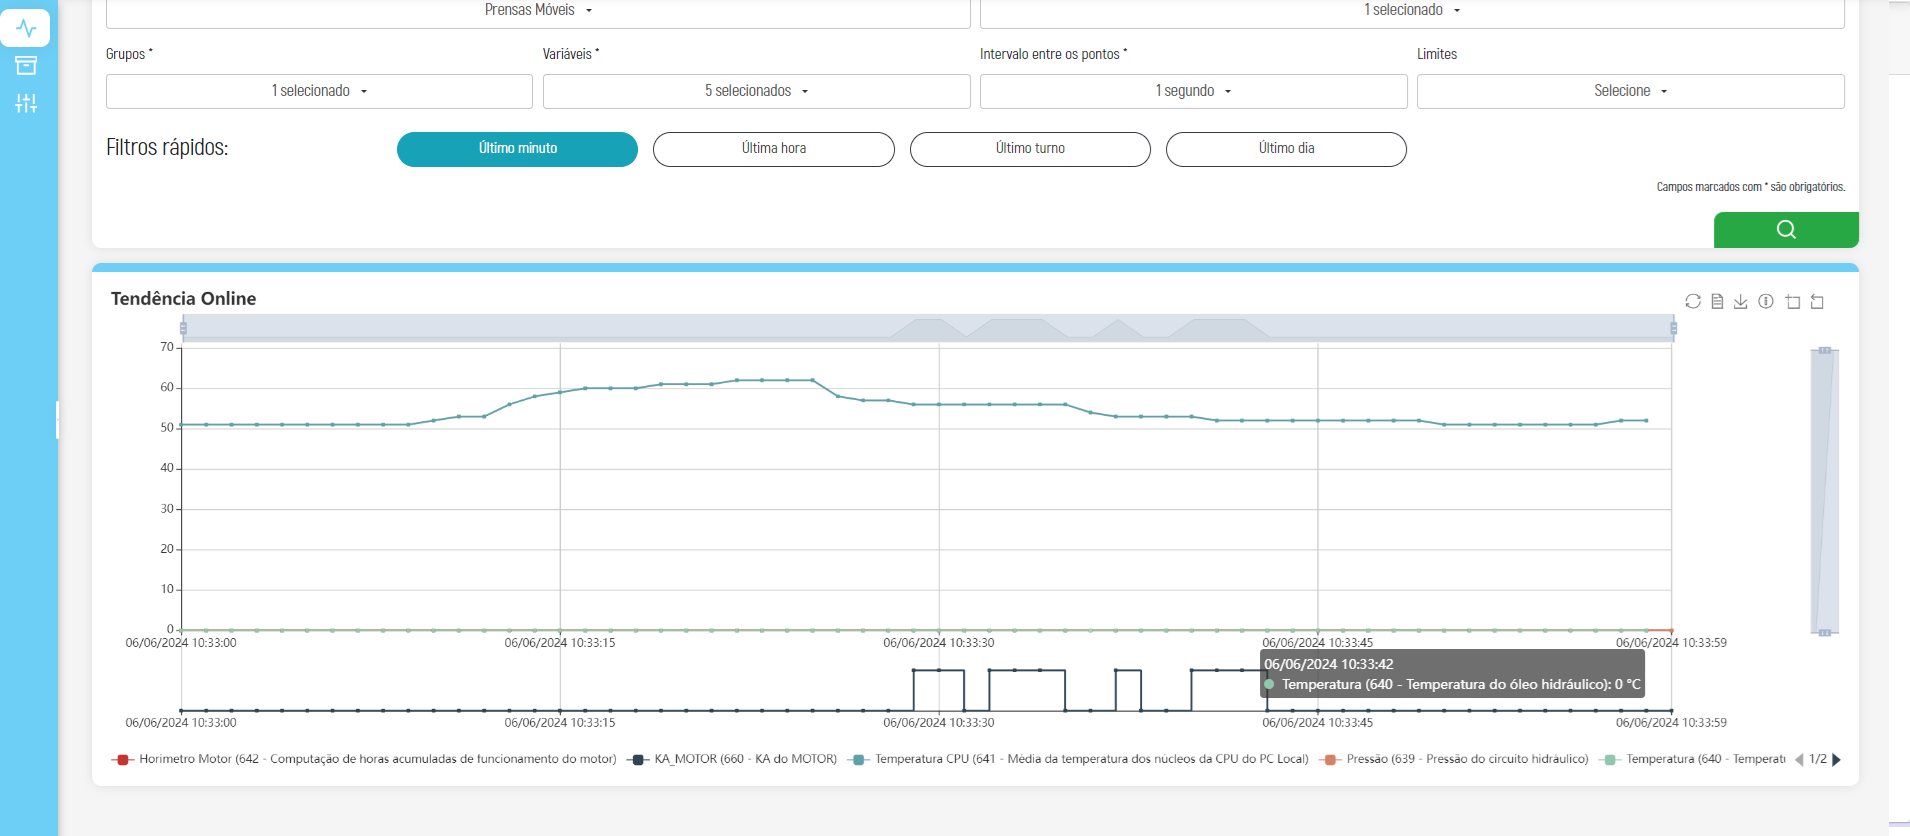Click the chart info icon
The width and height of the screenshot is (1910, 836).
[1766, 301]
